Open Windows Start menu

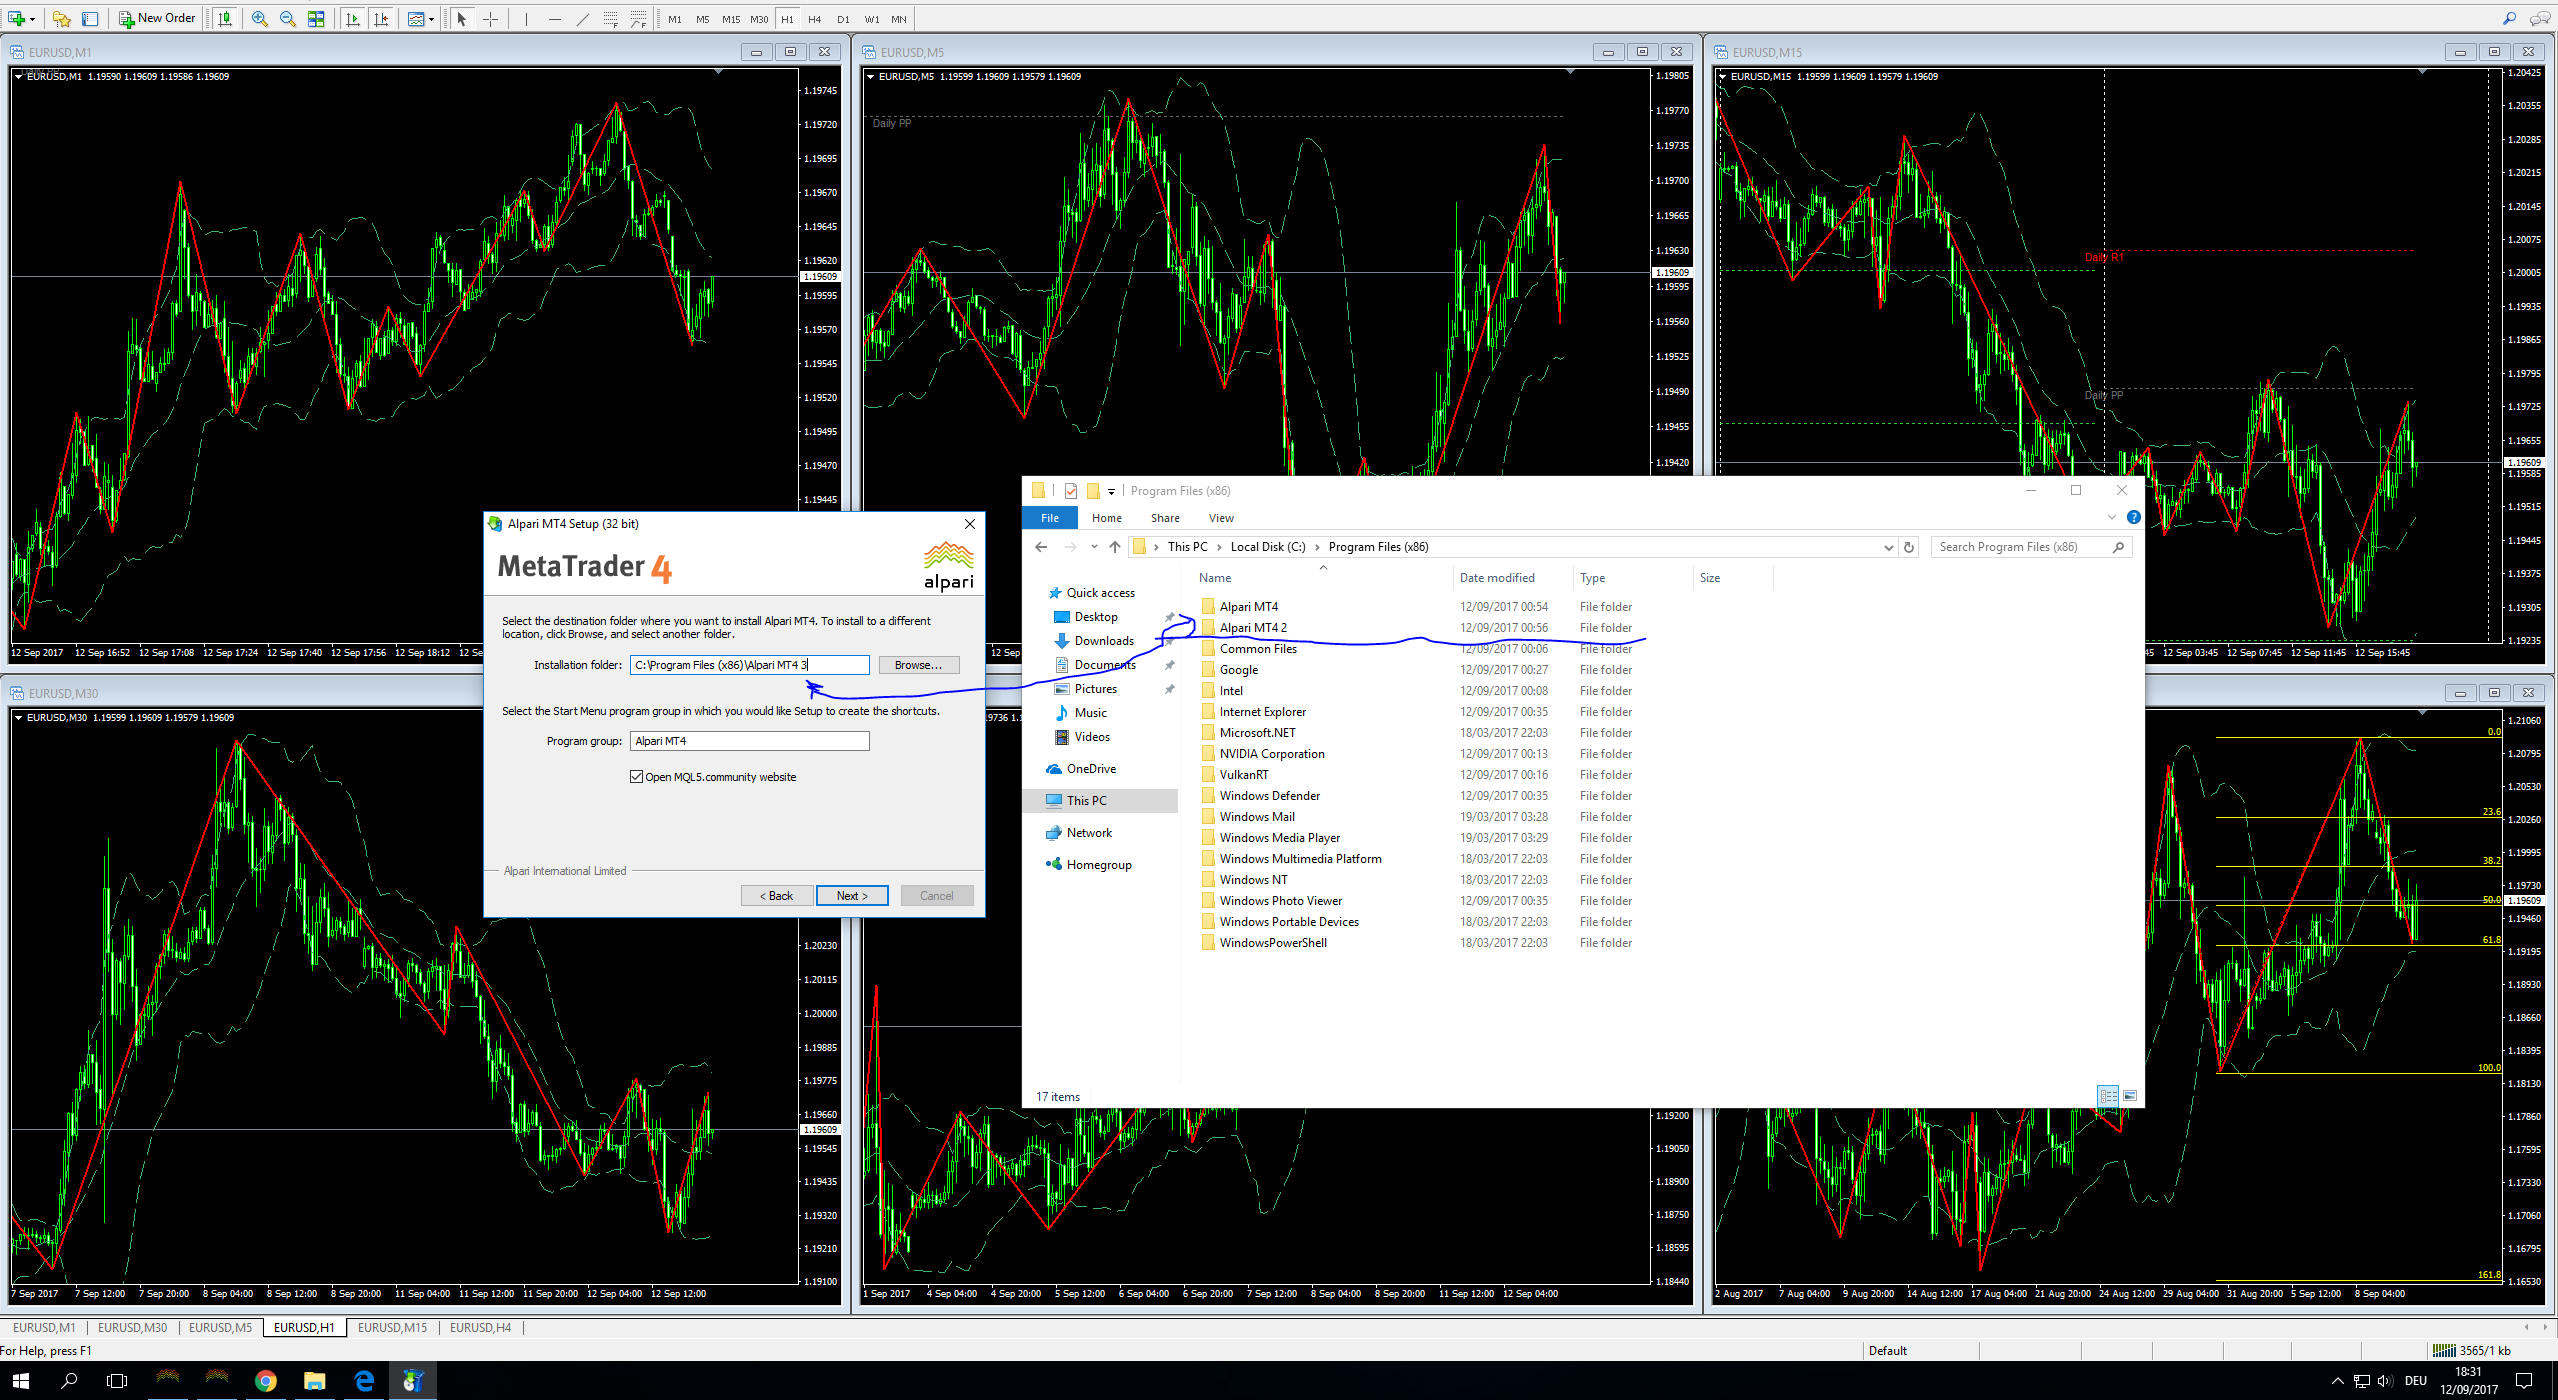tap(20, 1380)
